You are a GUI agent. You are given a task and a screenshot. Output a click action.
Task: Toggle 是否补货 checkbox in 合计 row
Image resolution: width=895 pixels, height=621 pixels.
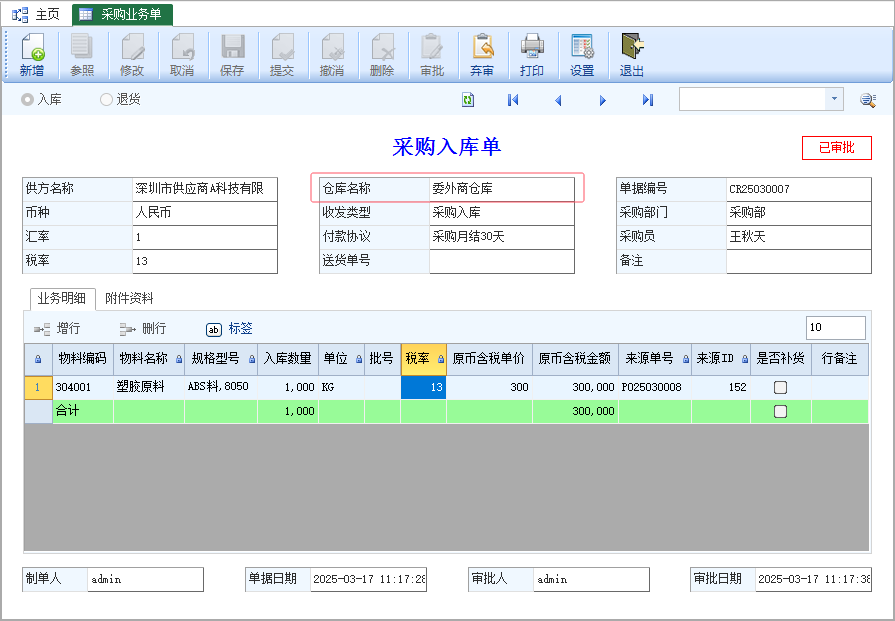point(780,412)
